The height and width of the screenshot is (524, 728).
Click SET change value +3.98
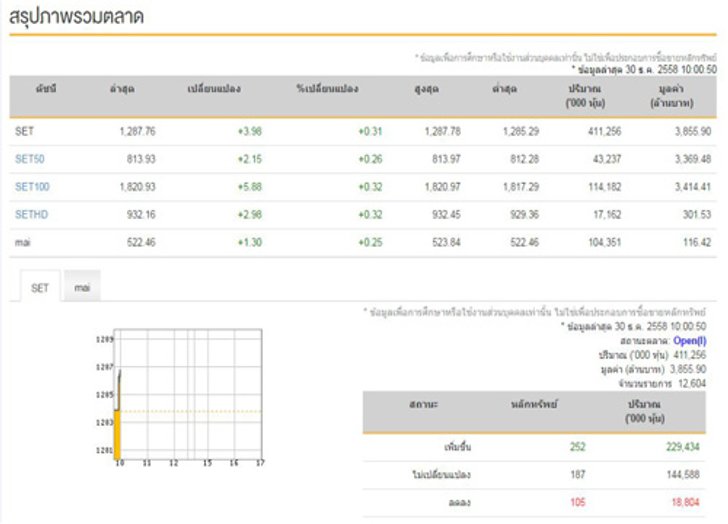click(250, 131)
